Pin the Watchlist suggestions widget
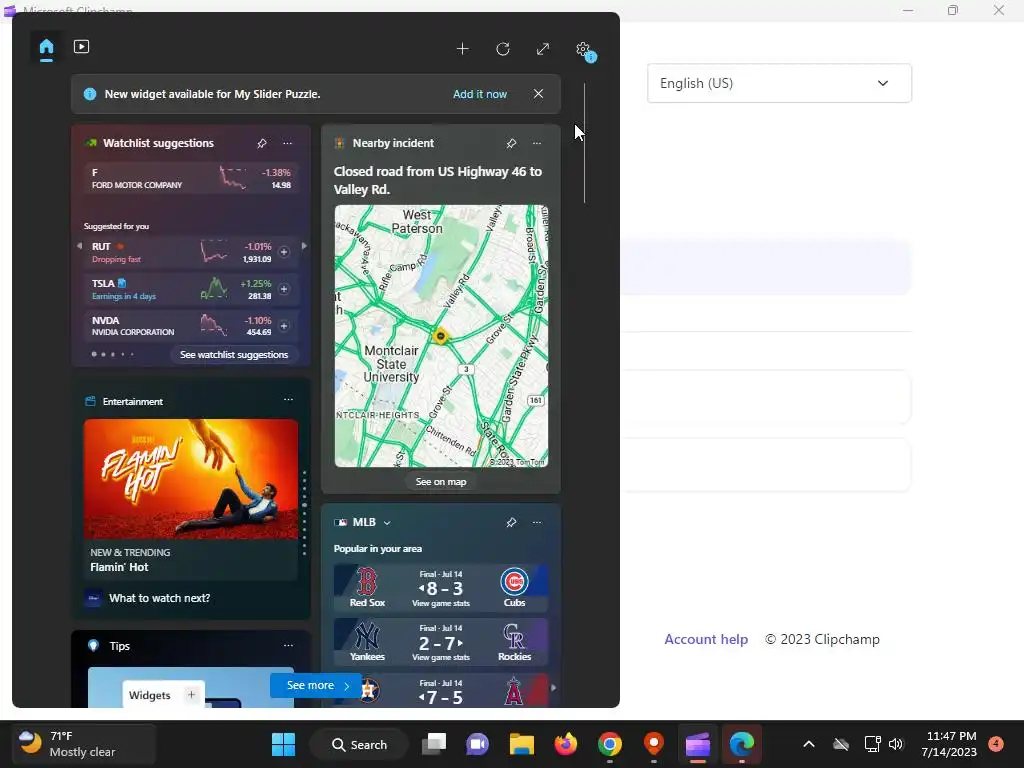Viewport: 1024px width, 768px height. [x=262, y=143]
